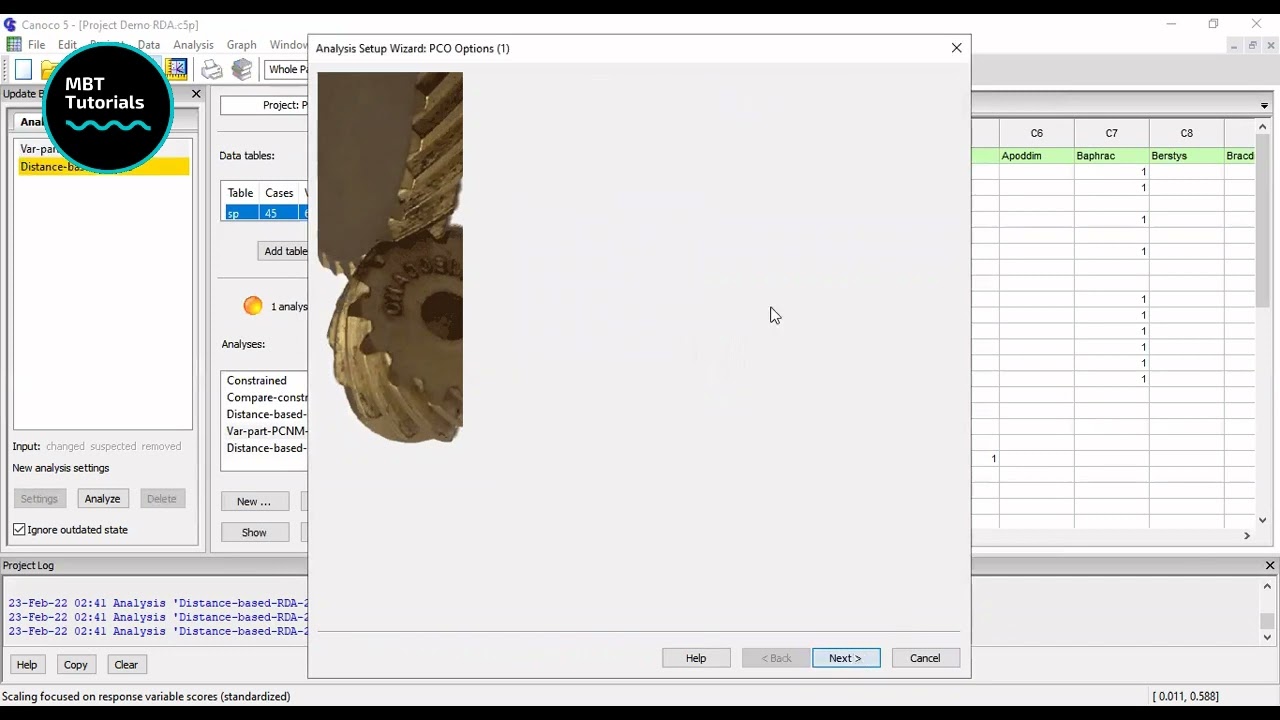
Task: Click Project Log scroll down arrow
Action: 1267,637
